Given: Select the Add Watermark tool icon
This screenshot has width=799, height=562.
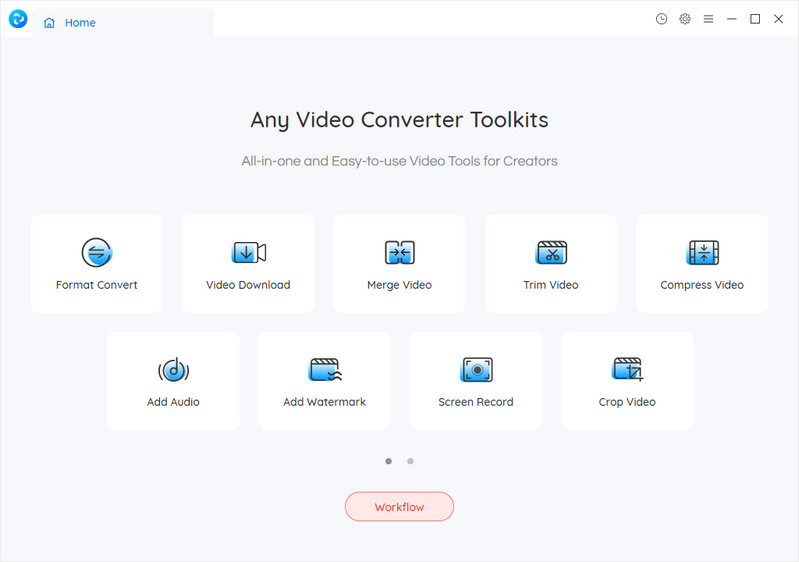Looking at the screenshot, I should 324,369.
